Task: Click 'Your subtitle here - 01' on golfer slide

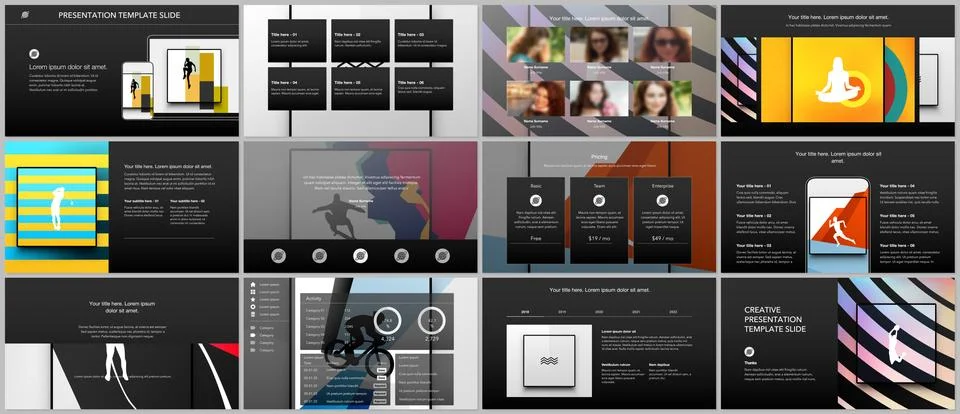Action: (x=141, y=201)
